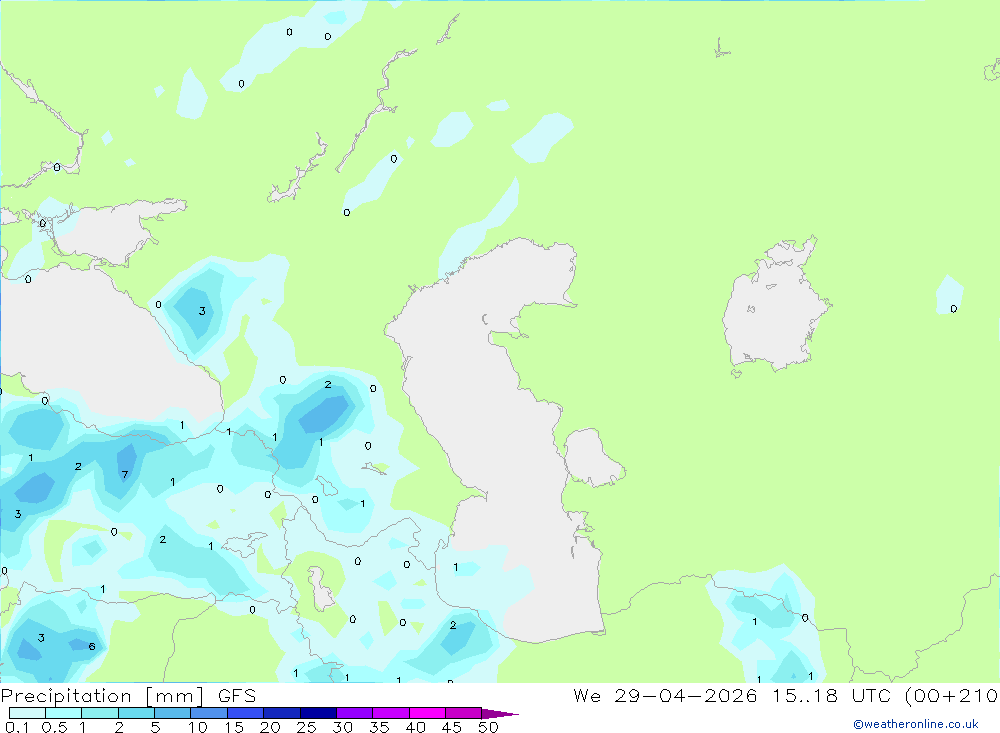
Task: Click the 15–20 mm legend color swatch
Action: [x=246, y=713]
